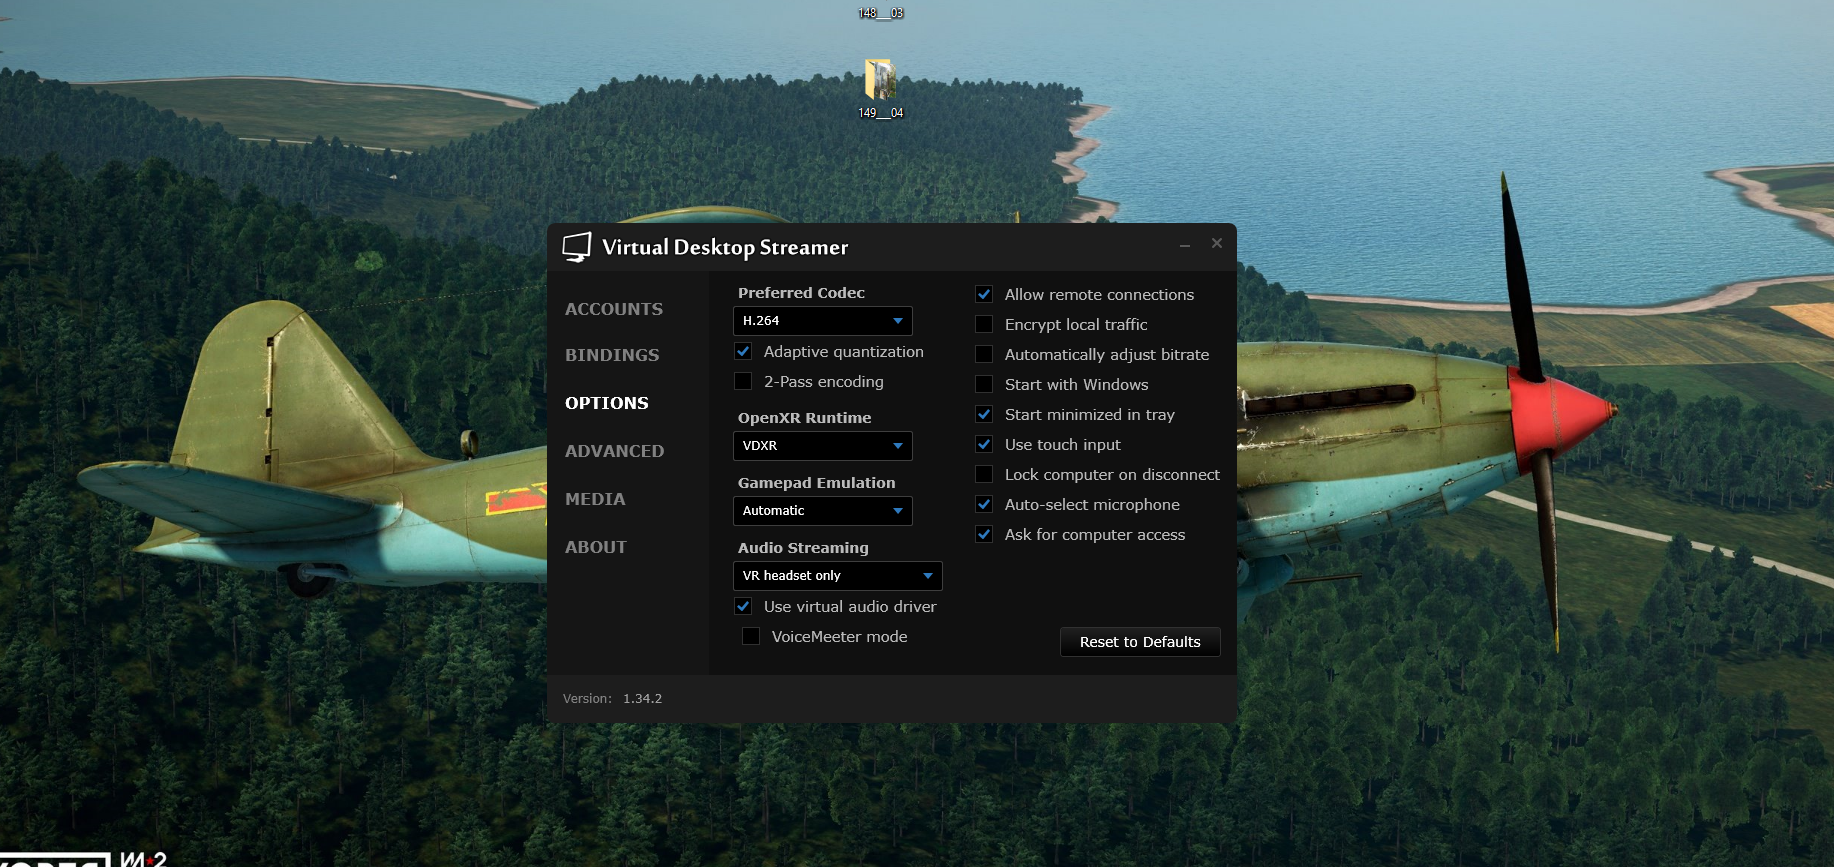Open the Media tab
1834x867 pixels.
(595, 499)
